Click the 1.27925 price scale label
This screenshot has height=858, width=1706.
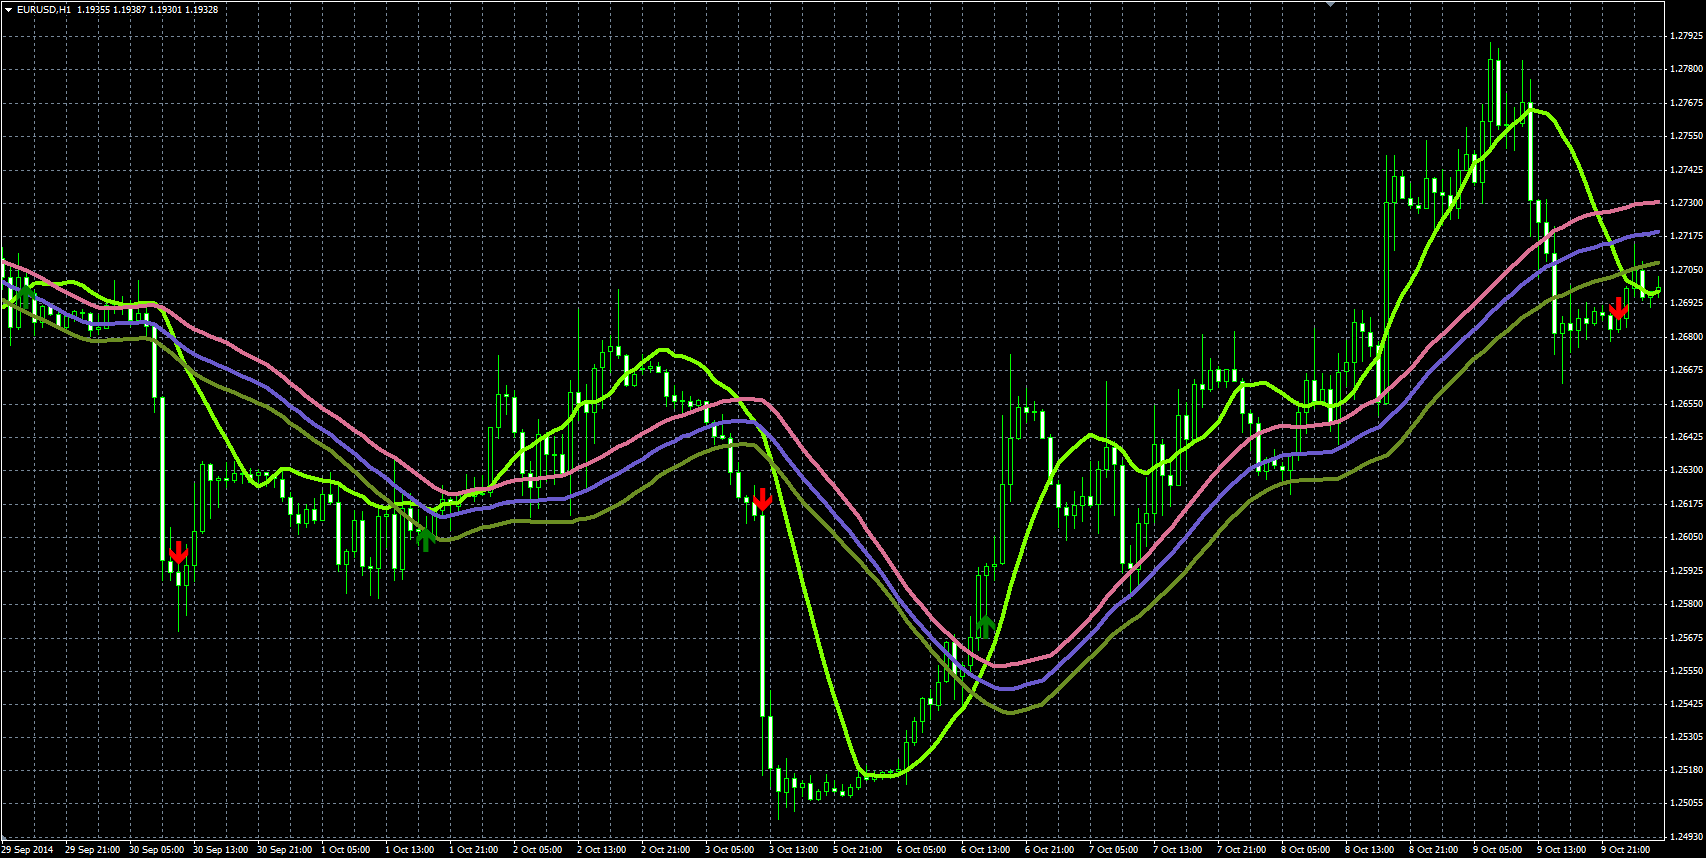click(1686, 36)
